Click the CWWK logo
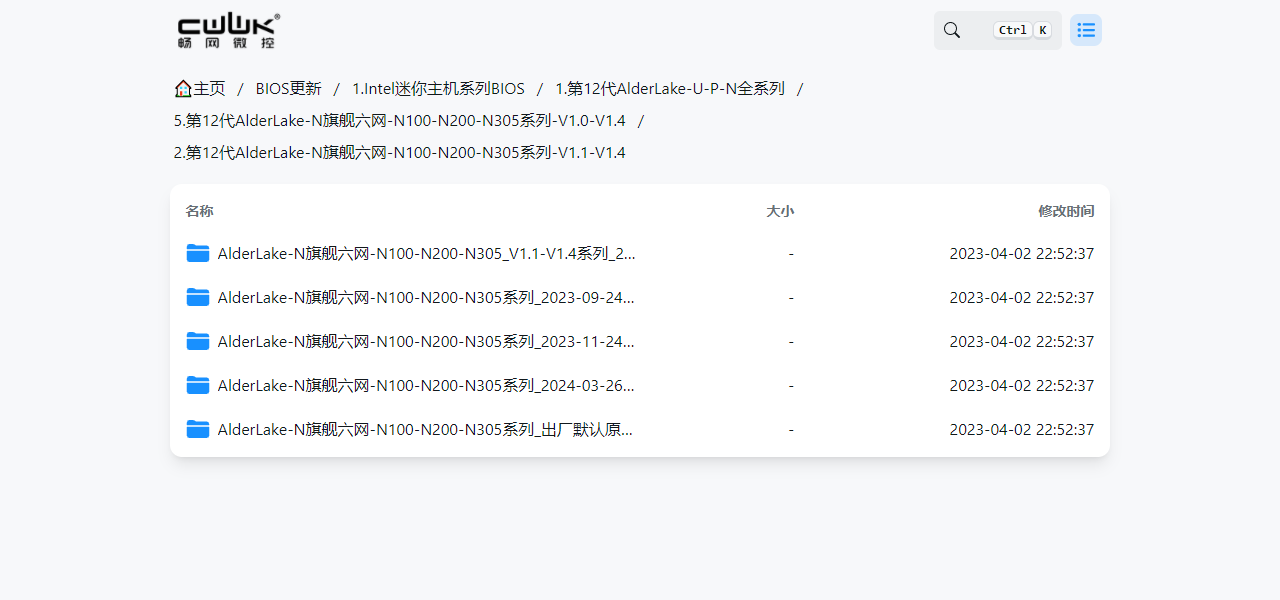This screenshot has height=600, width=1280. [x=229, y=31]
